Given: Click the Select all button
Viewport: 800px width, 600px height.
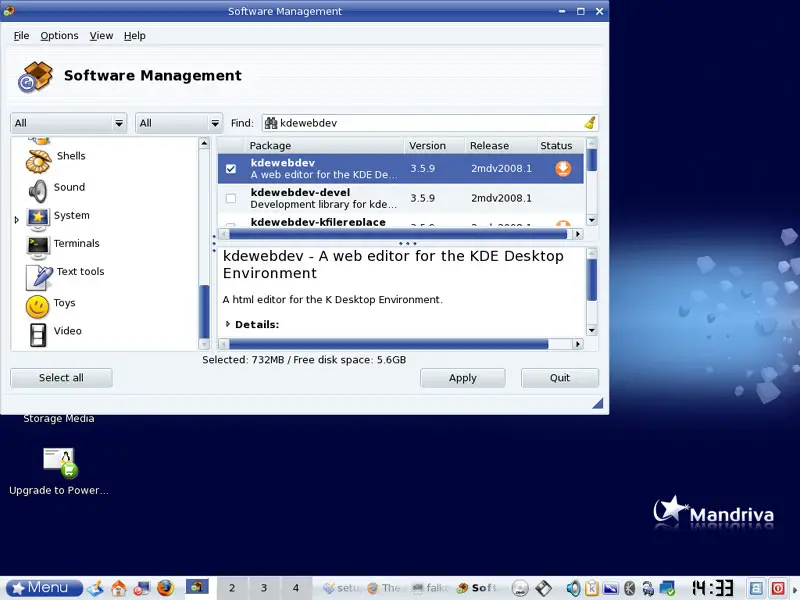Looking at the screenshot, I should [61, 378].
